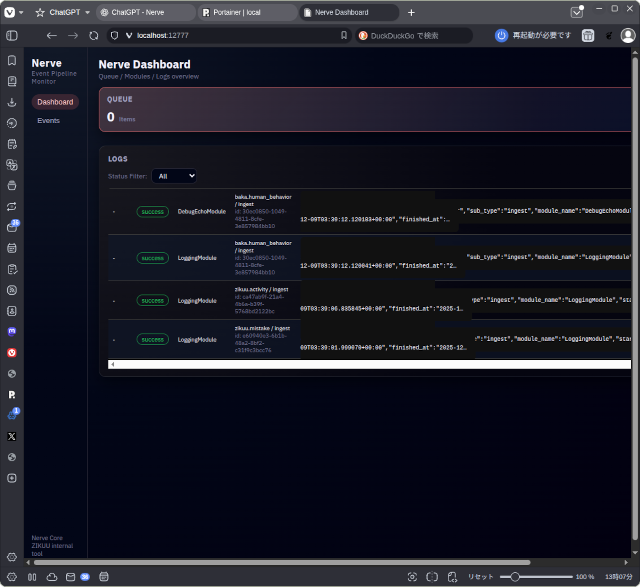640x587 pixels.
Task: Expand the ChatGPT workspace dropdown
Action: point(87,12)
